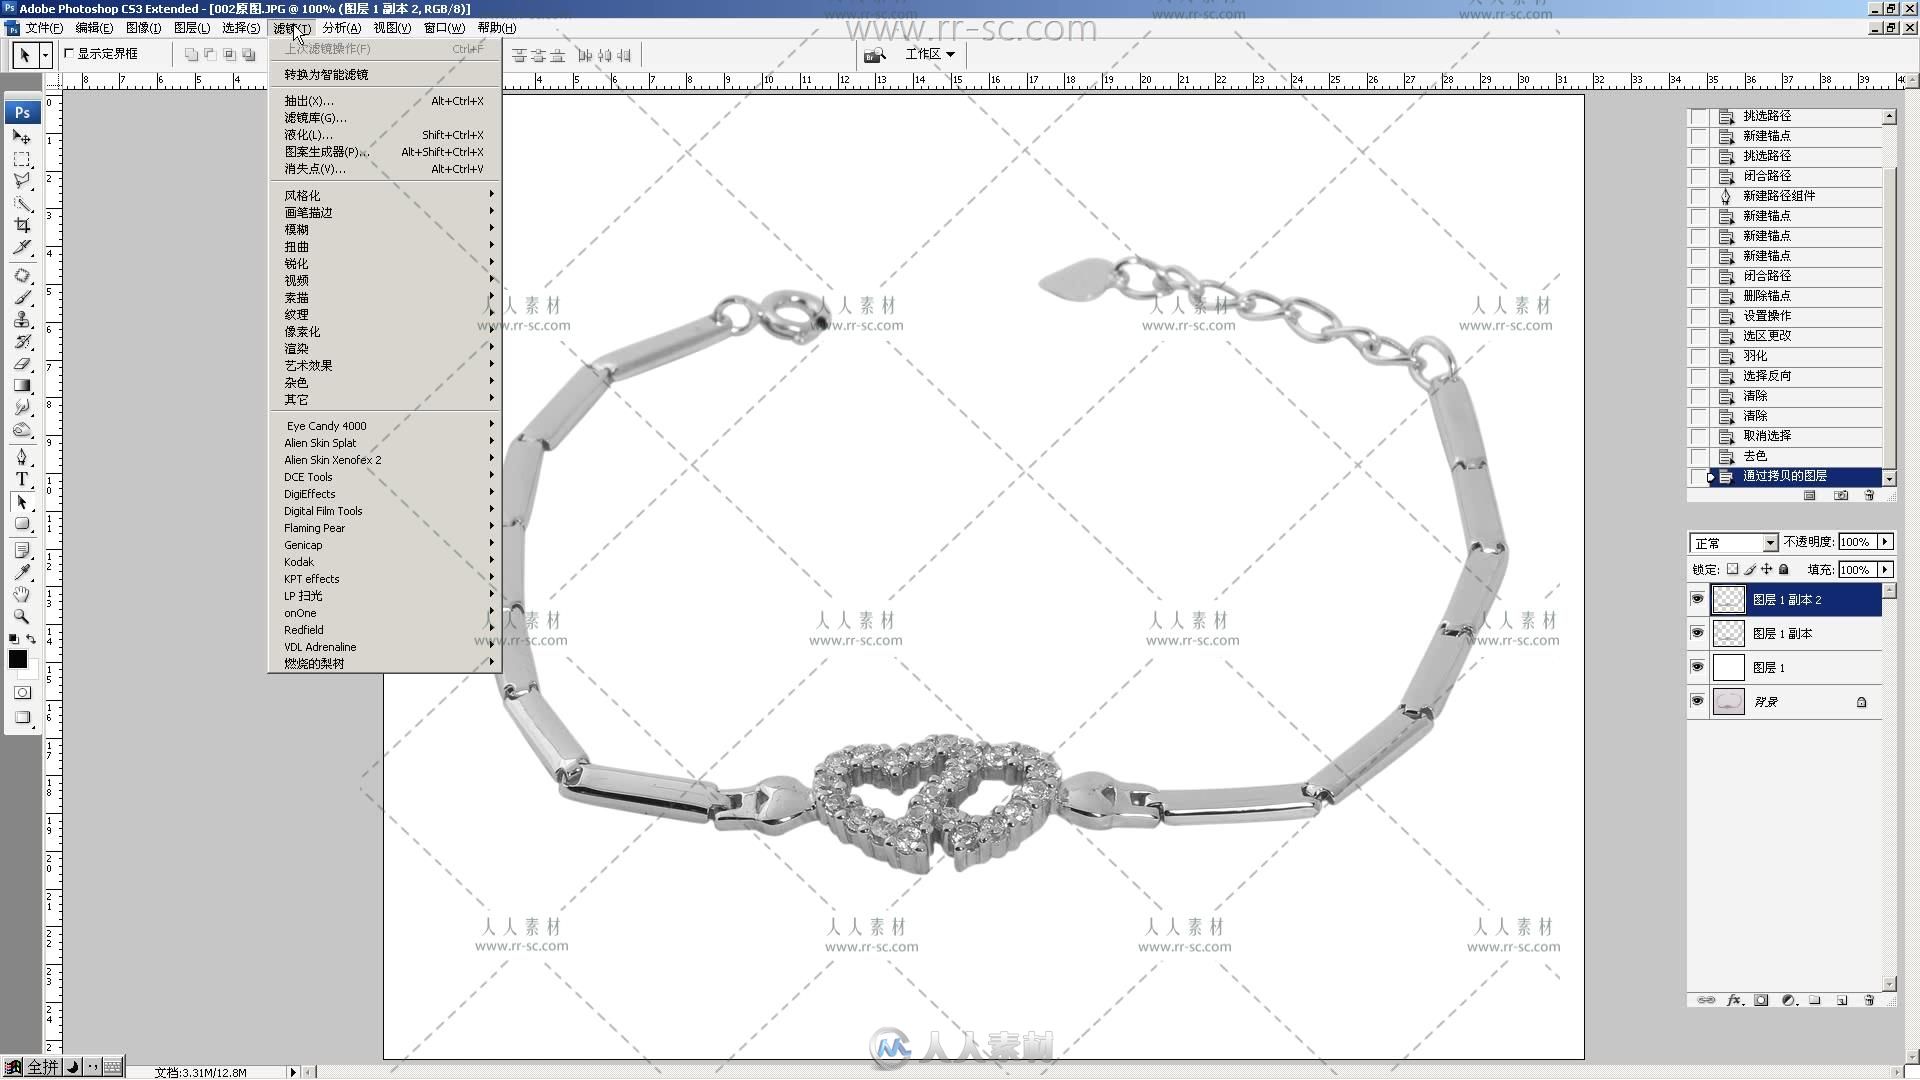Select the Gradient tool
This screenshot has width=1920, height=1080.
[x=22, y=385]
